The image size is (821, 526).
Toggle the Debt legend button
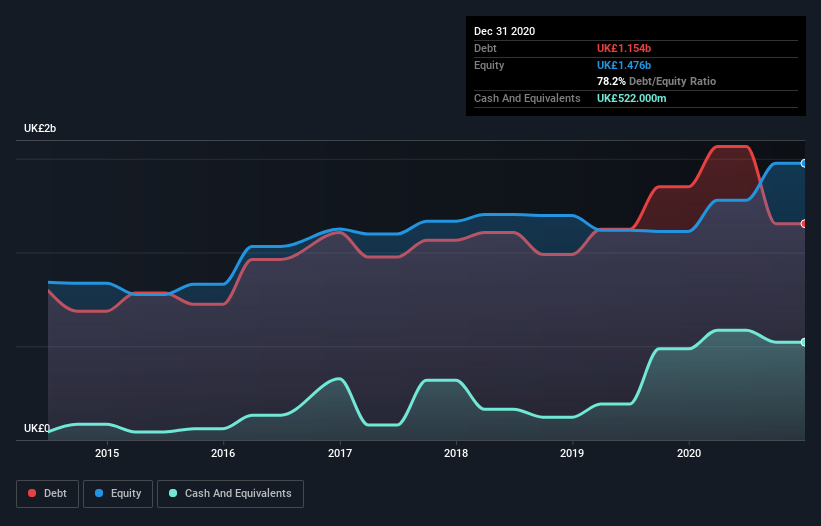click(x=47, y=494)
